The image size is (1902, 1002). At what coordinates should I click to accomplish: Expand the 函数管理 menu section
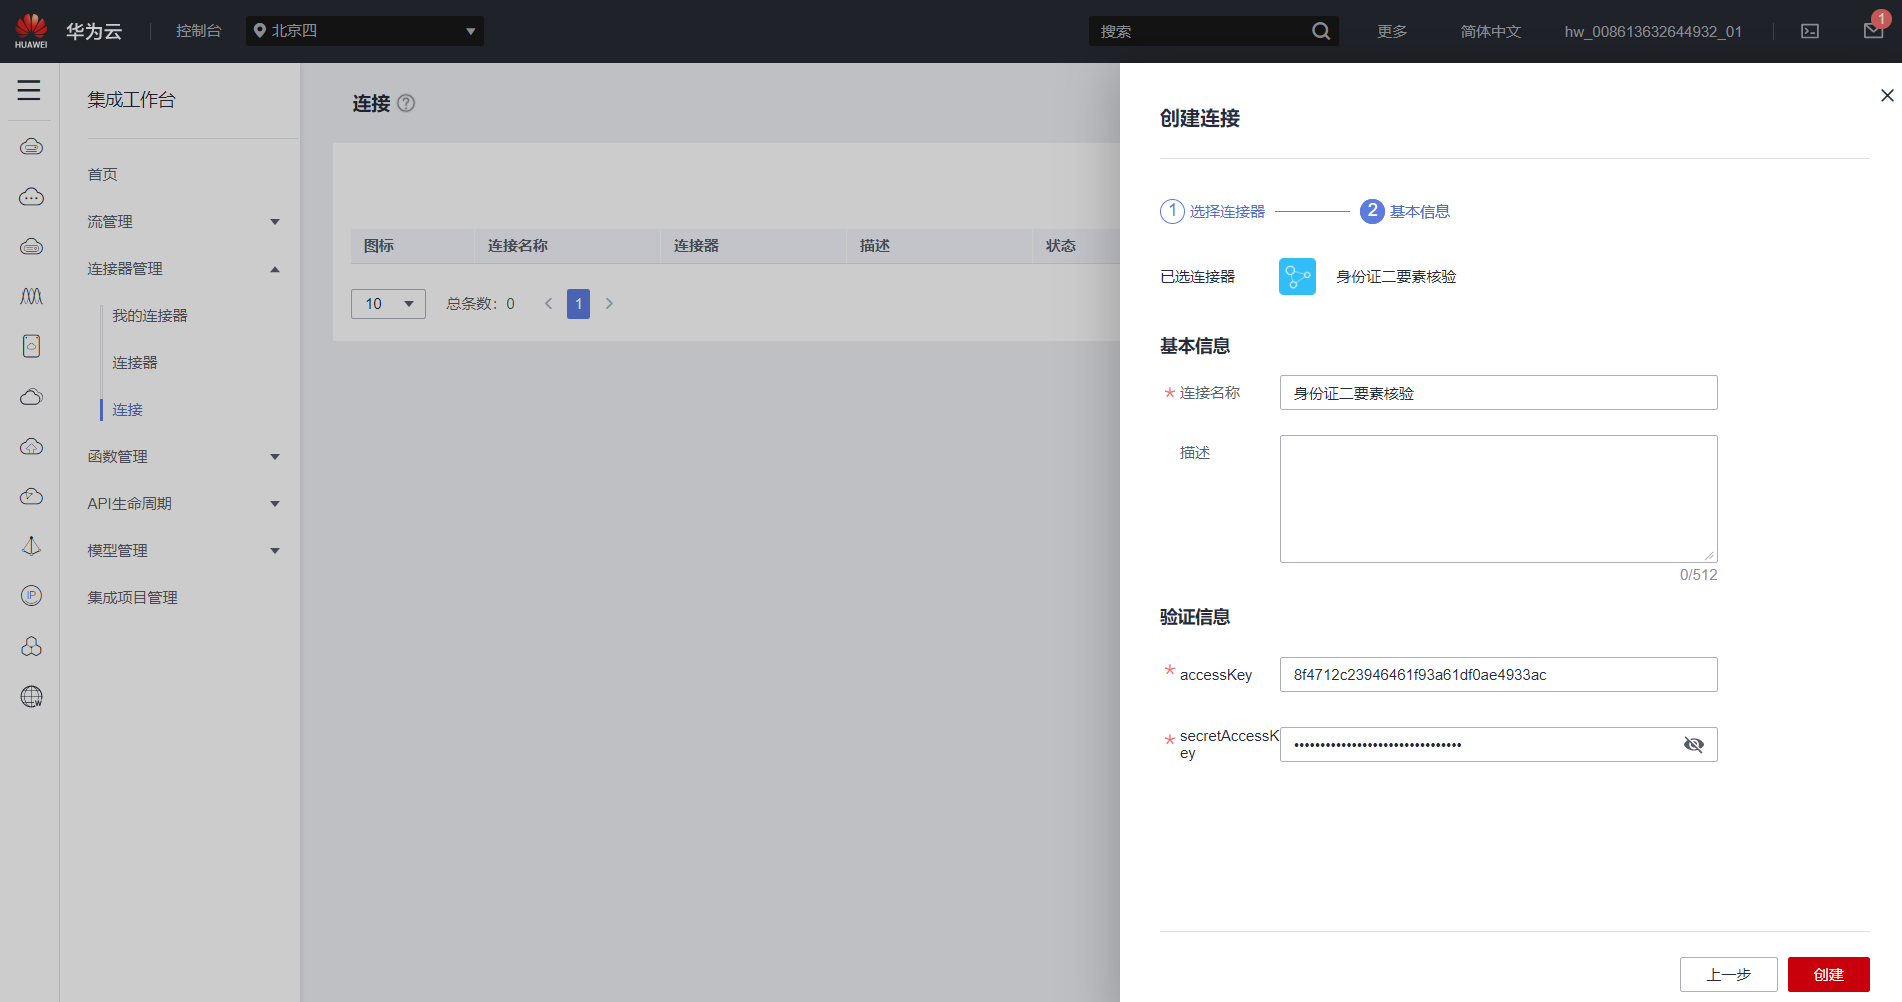(184, 457)
